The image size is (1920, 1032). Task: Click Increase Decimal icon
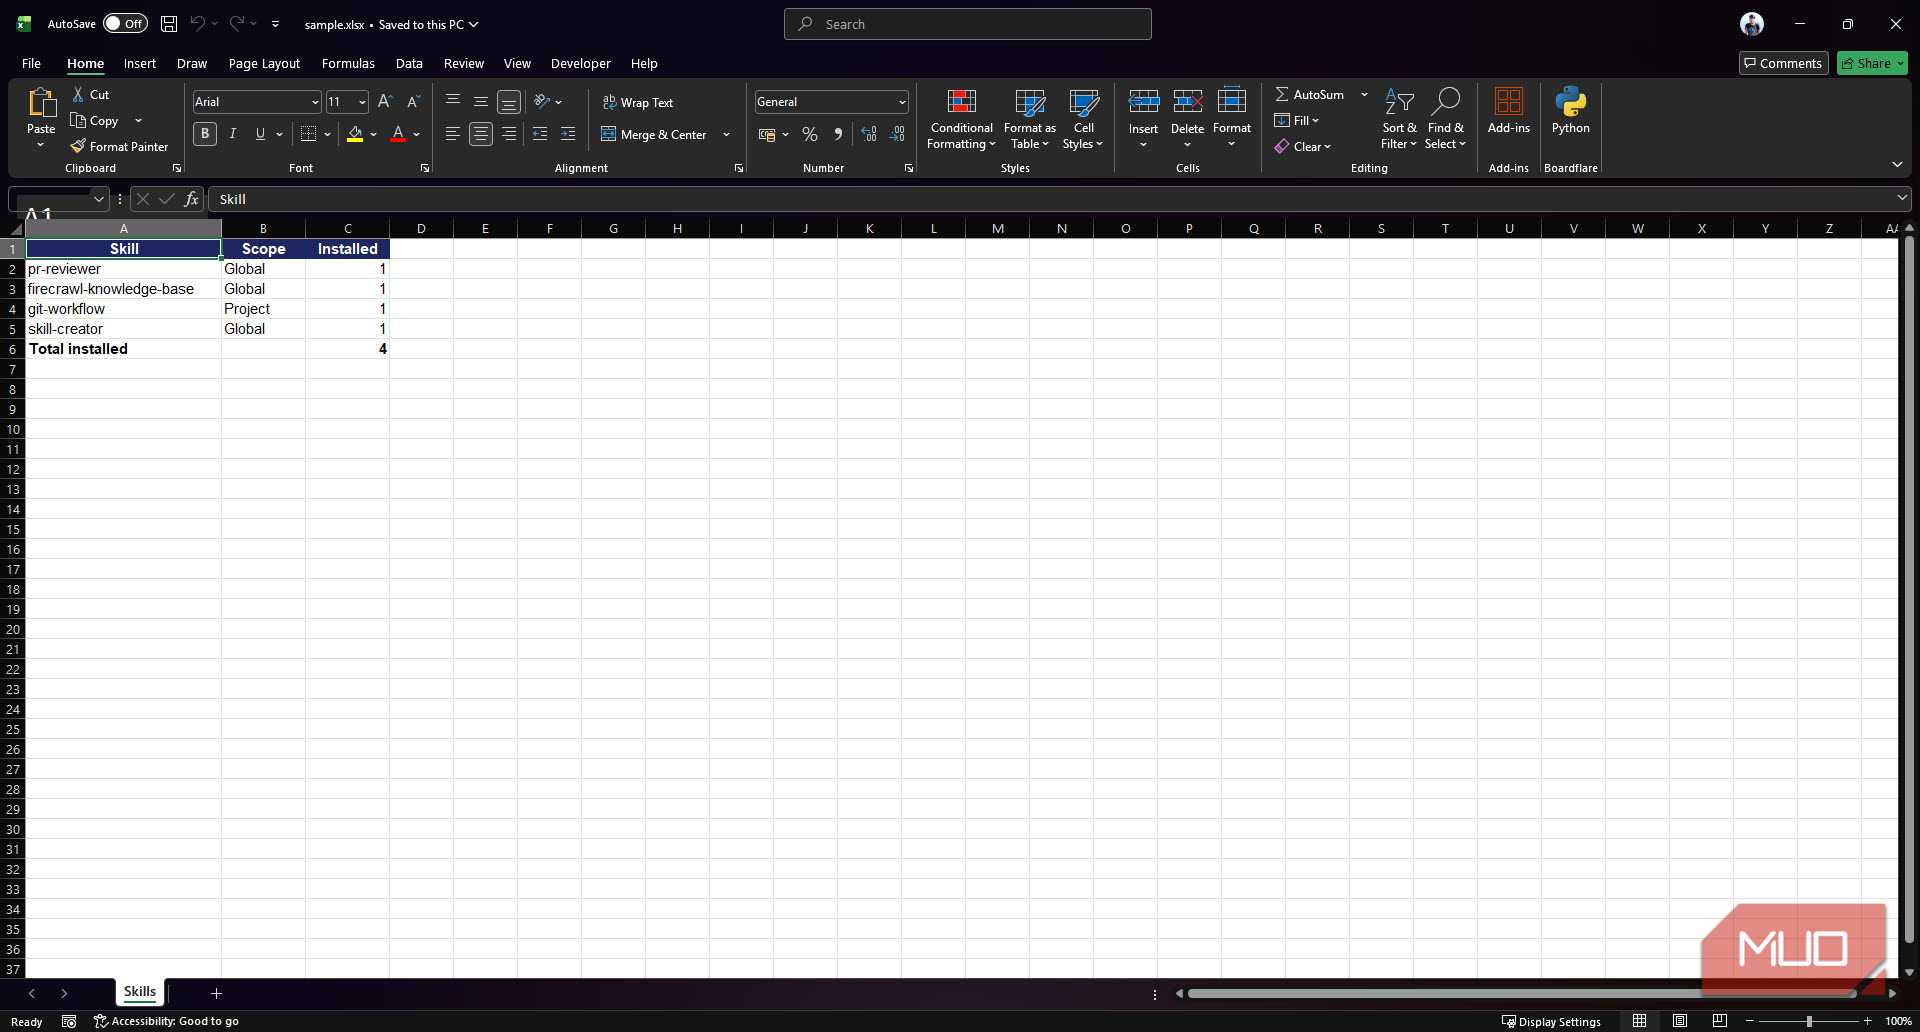869,134
